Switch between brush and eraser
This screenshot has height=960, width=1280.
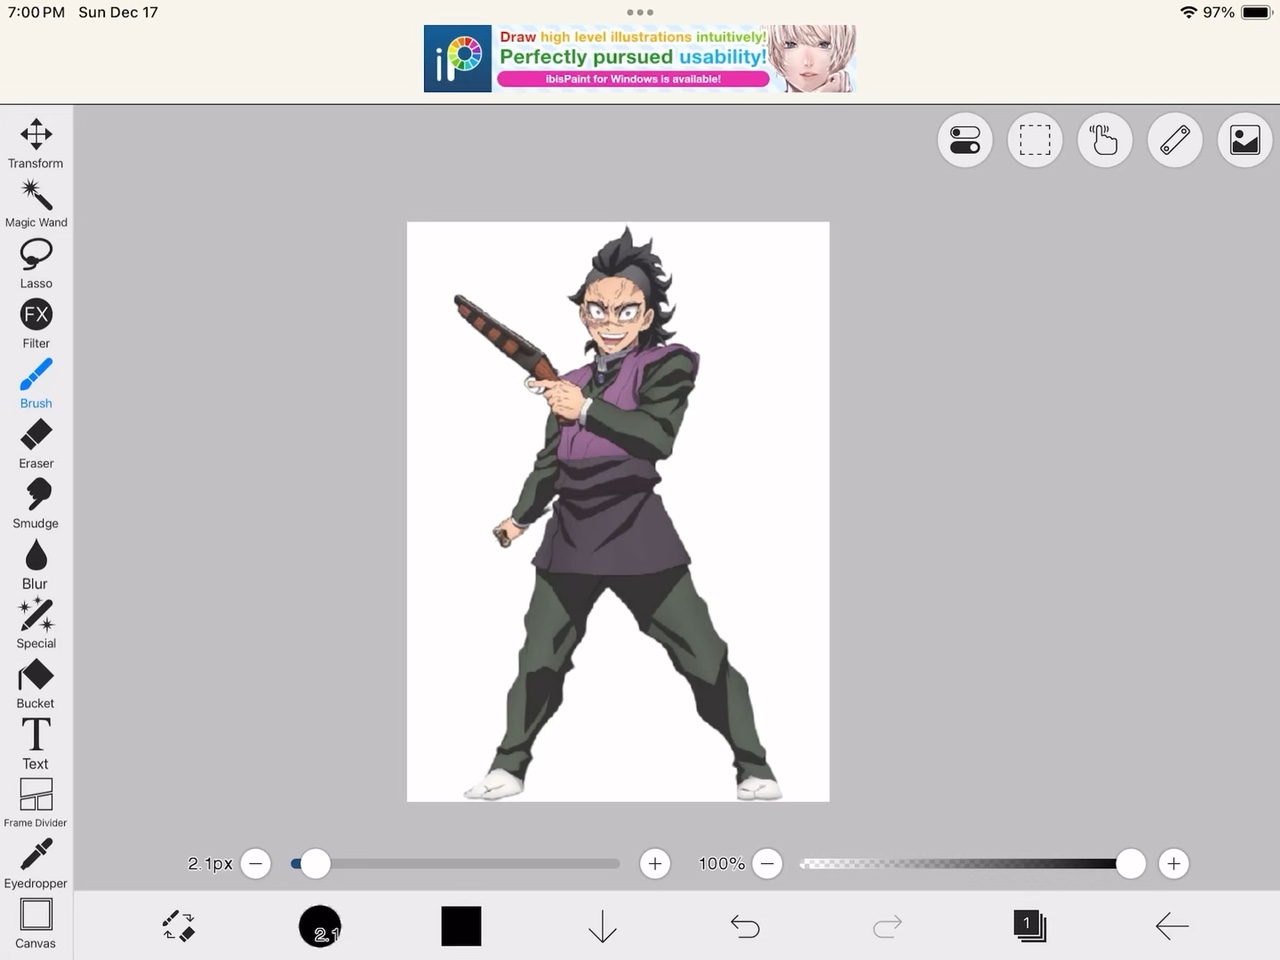[179, 926]
